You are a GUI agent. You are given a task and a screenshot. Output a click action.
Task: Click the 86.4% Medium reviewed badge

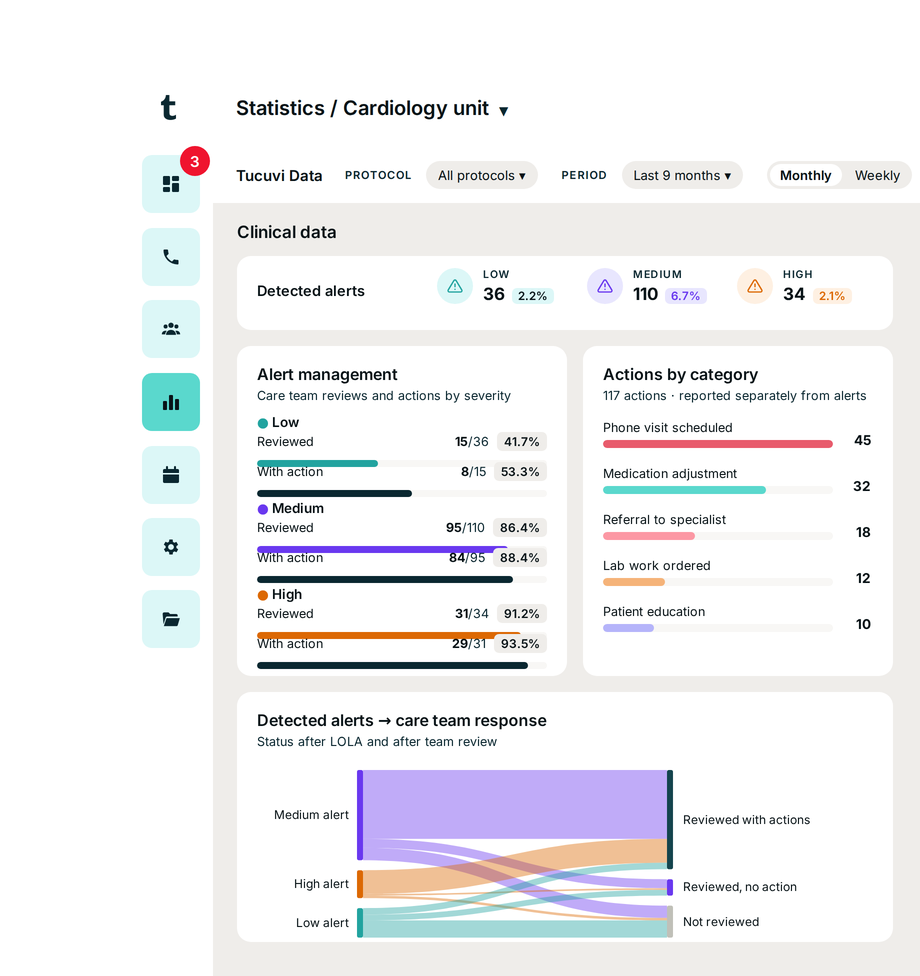(520, 528)
